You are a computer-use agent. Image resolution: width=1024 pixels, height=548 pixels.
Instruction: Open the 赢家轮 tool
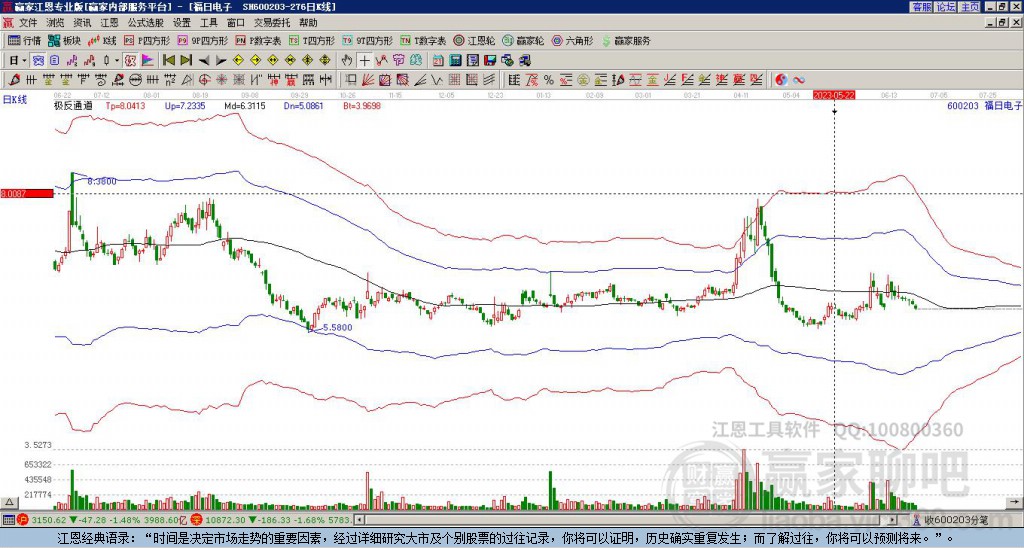[523, 40]
